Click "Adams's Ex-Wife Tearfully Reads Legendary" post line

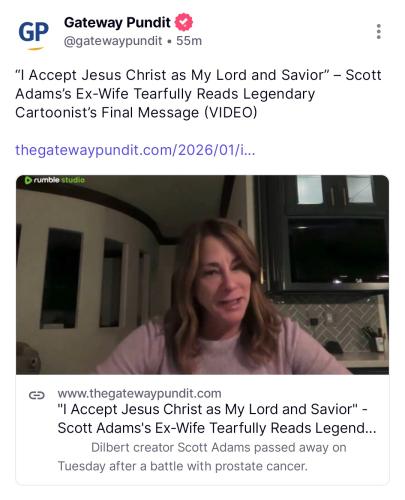165,94
